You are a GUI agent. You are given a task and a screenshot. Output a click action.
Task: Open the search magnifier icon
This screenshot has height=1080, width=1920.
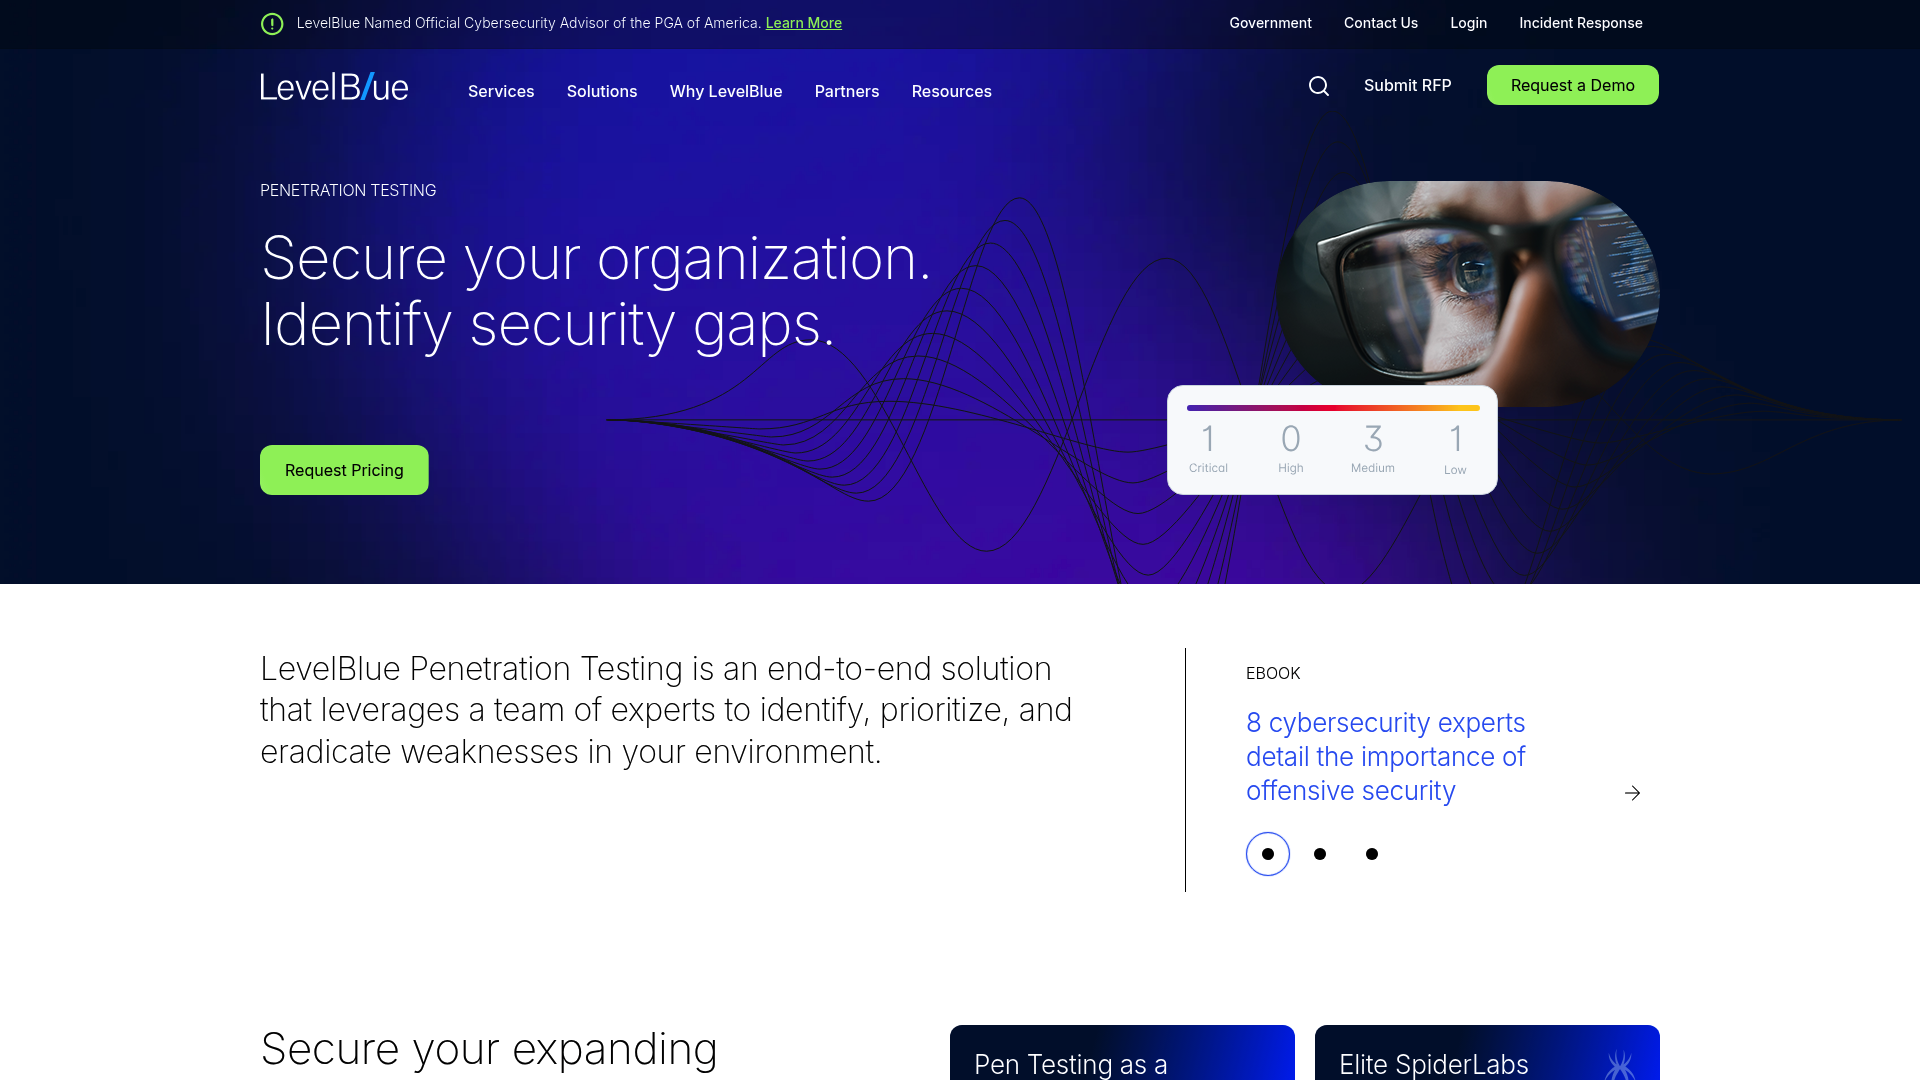point(1319,86)
